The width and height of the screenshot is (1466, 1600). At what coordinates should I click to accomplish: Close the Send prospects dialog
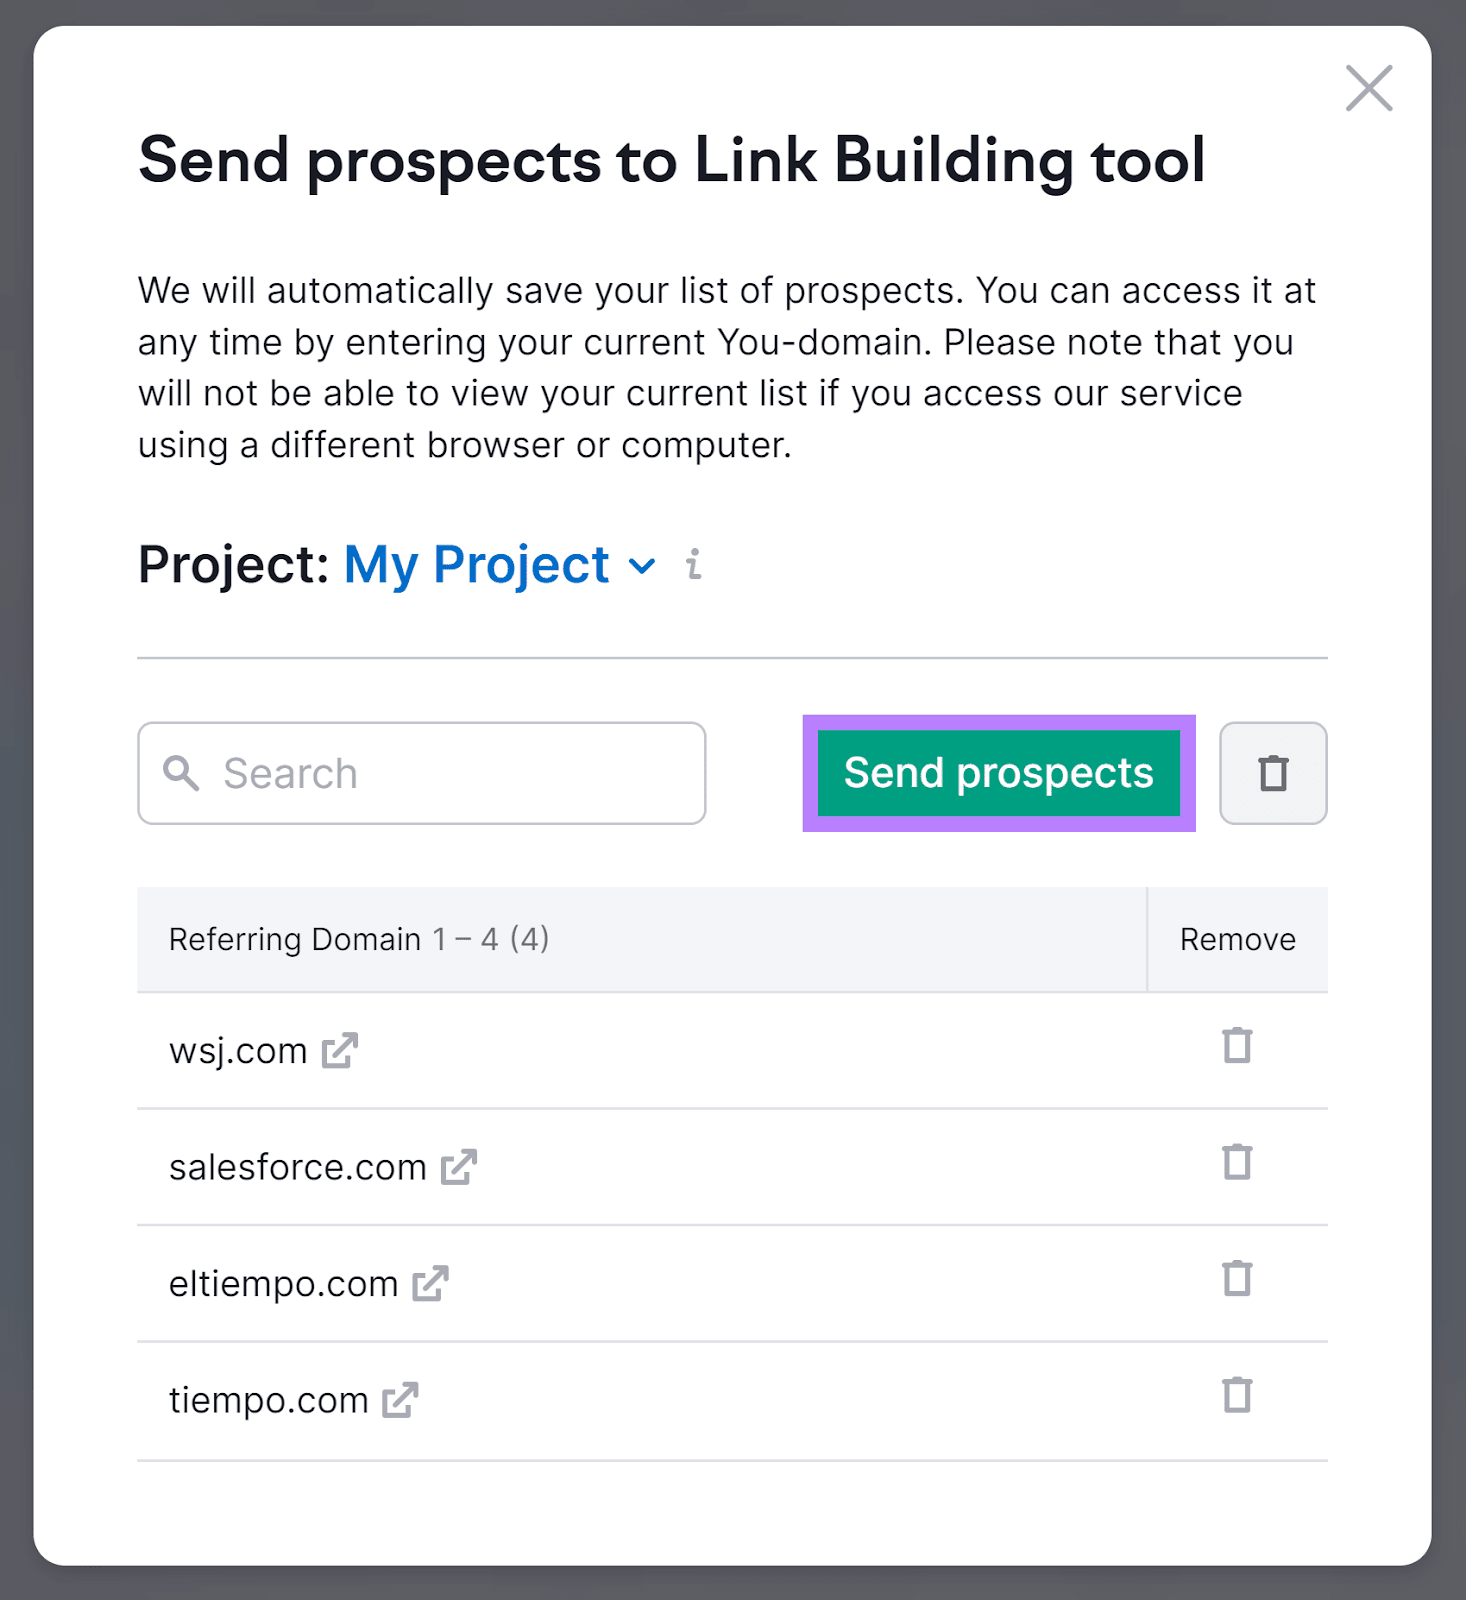[x=1369, y=88]
